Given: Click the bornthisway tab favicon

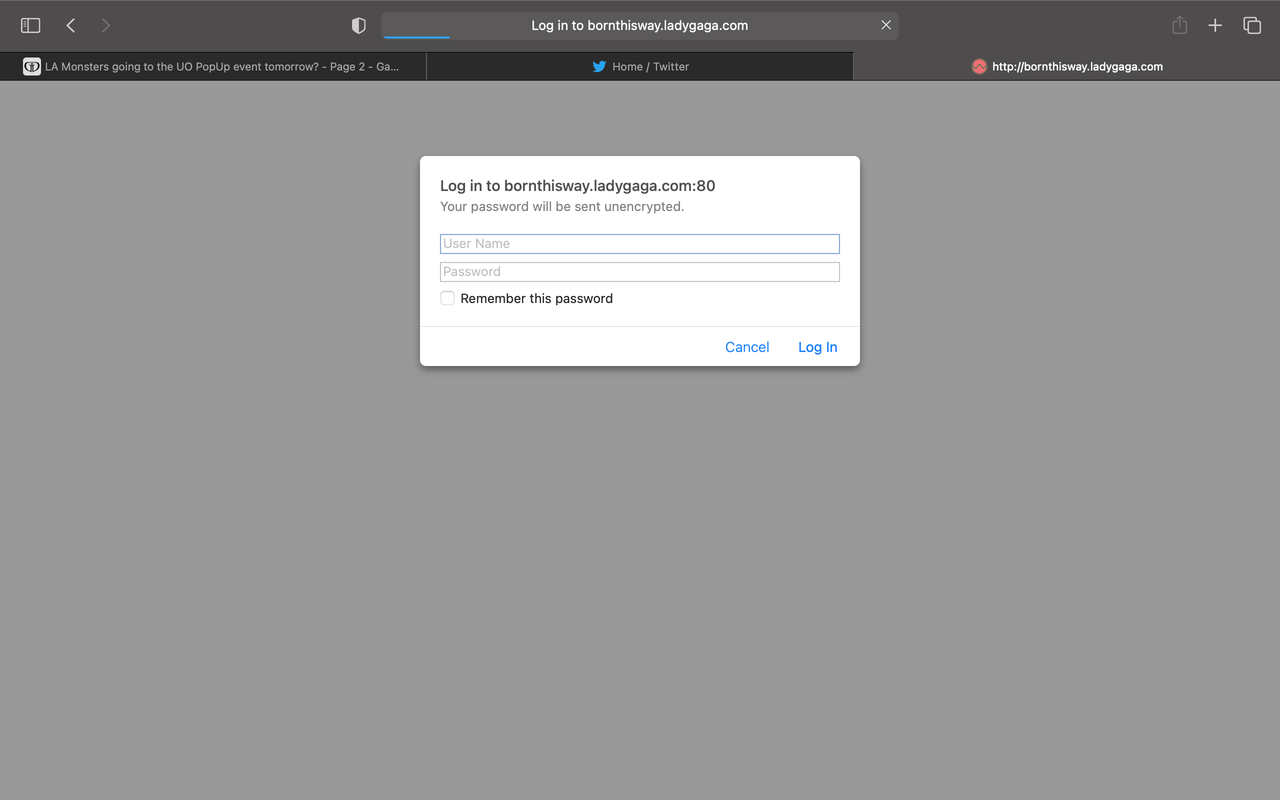Looking at the screenshot, I should [979, 66].
